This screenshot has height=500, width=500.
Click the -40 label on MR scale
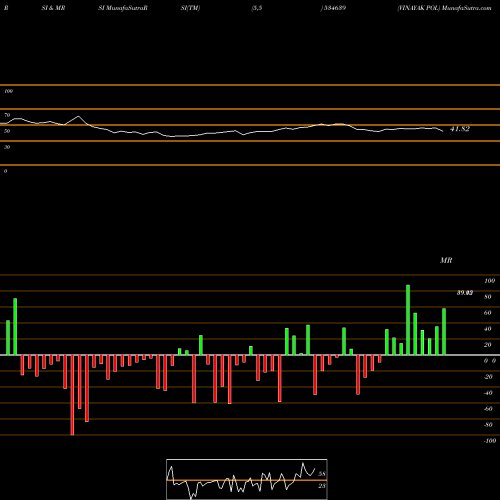click(x=488, y=393)
